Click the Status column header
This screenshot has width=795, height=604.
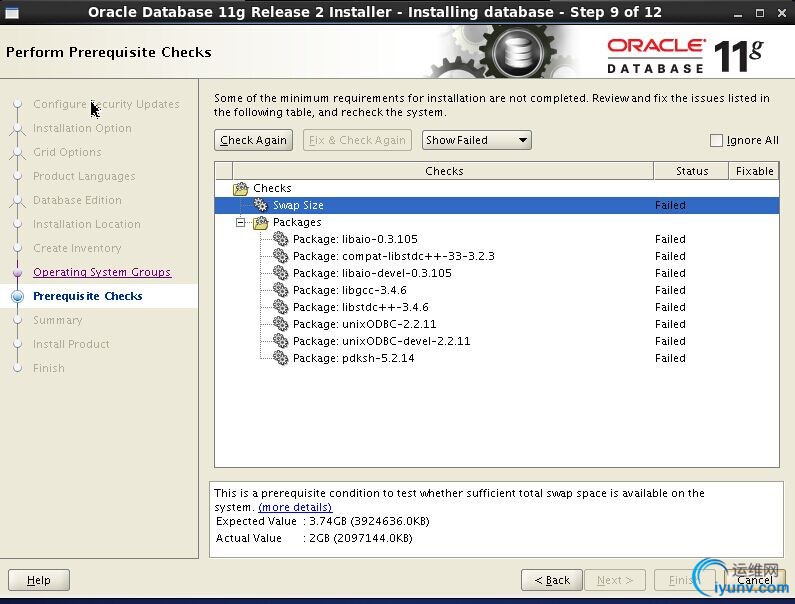tap(692, 171)
